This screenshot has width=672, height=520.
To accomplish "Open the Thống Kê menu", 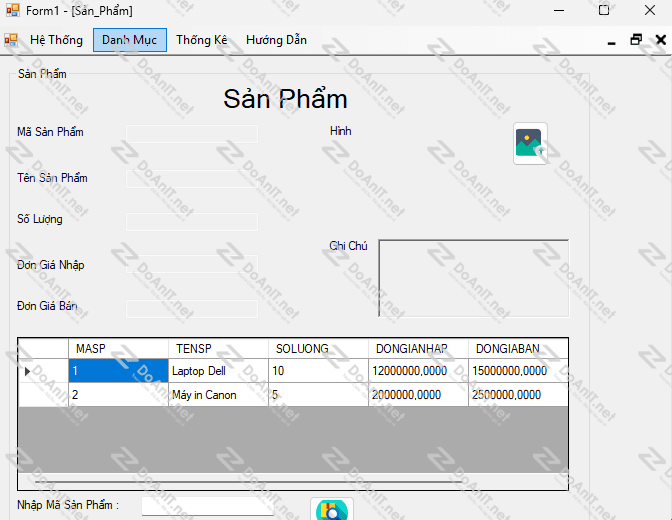I will 201,40.
